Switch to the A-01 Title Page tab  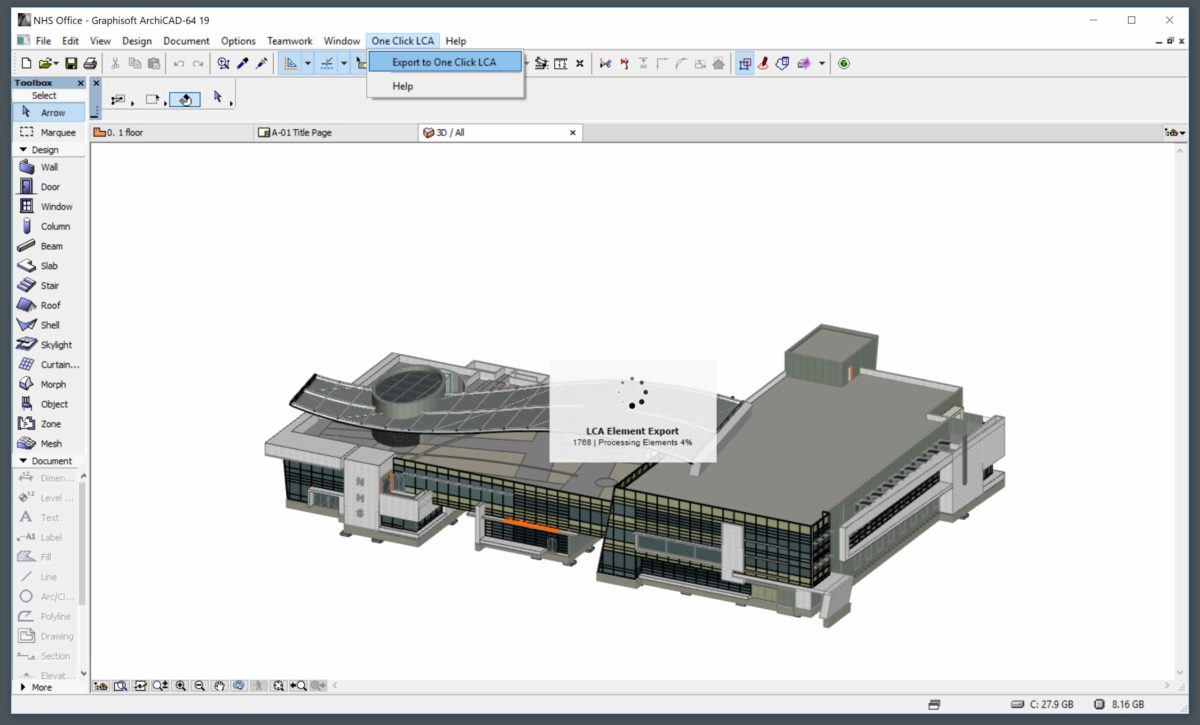336,132
